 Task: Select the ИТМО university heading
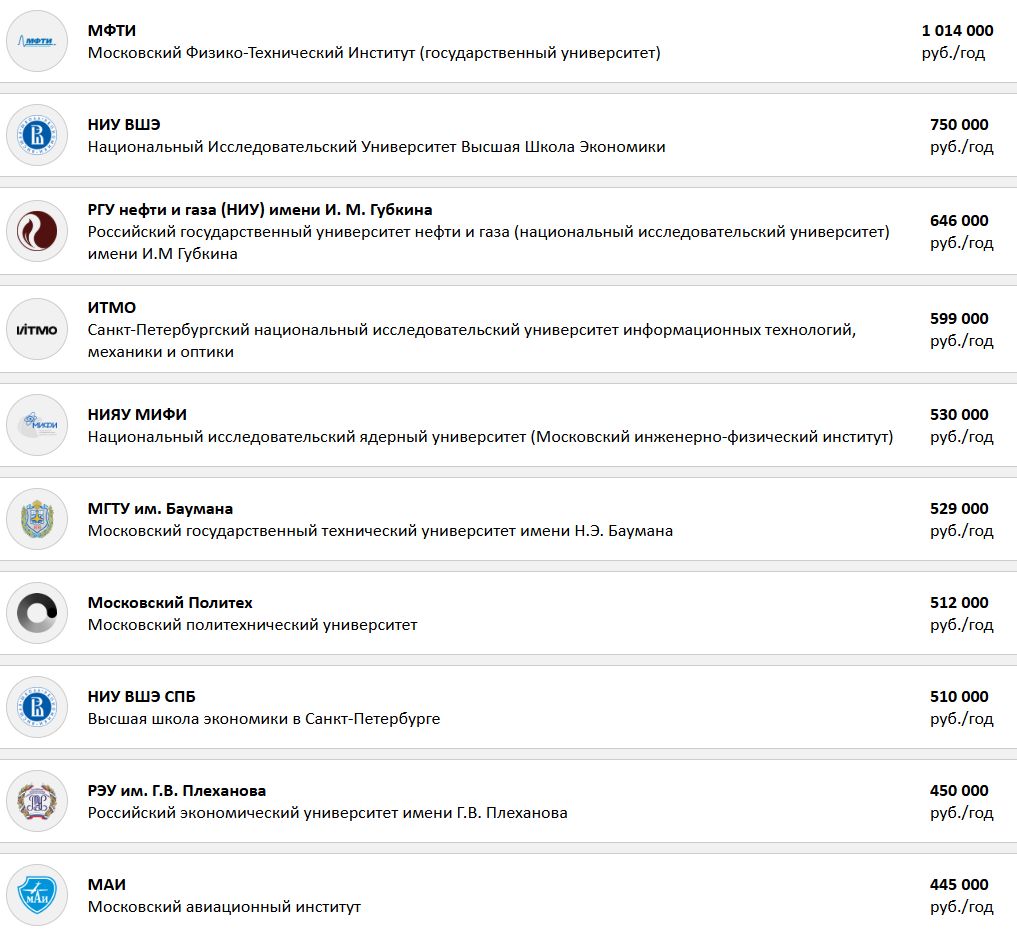click(x=112, y=307)
